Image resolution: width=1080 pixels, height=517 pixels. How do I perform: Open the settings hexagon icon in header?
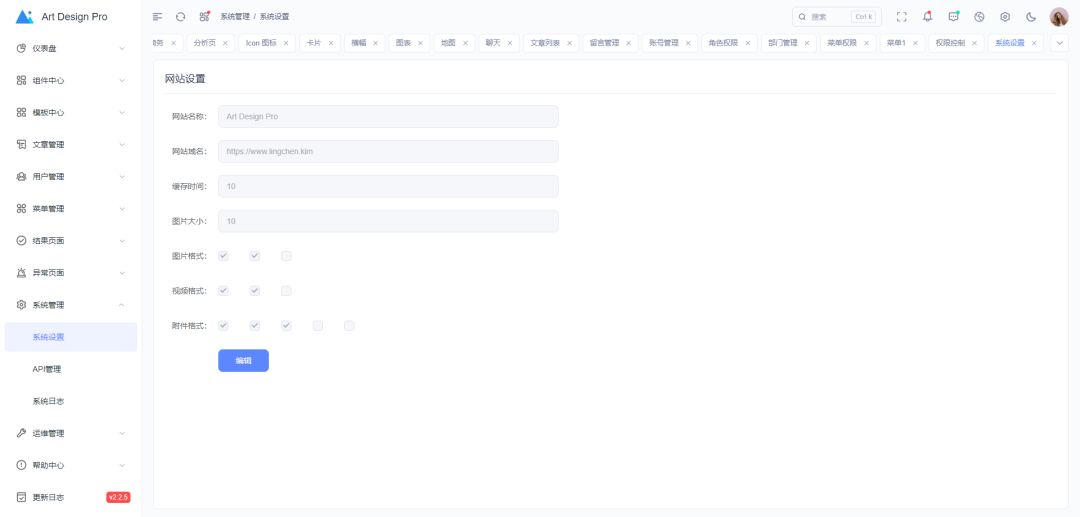[x=1005, y=17]
